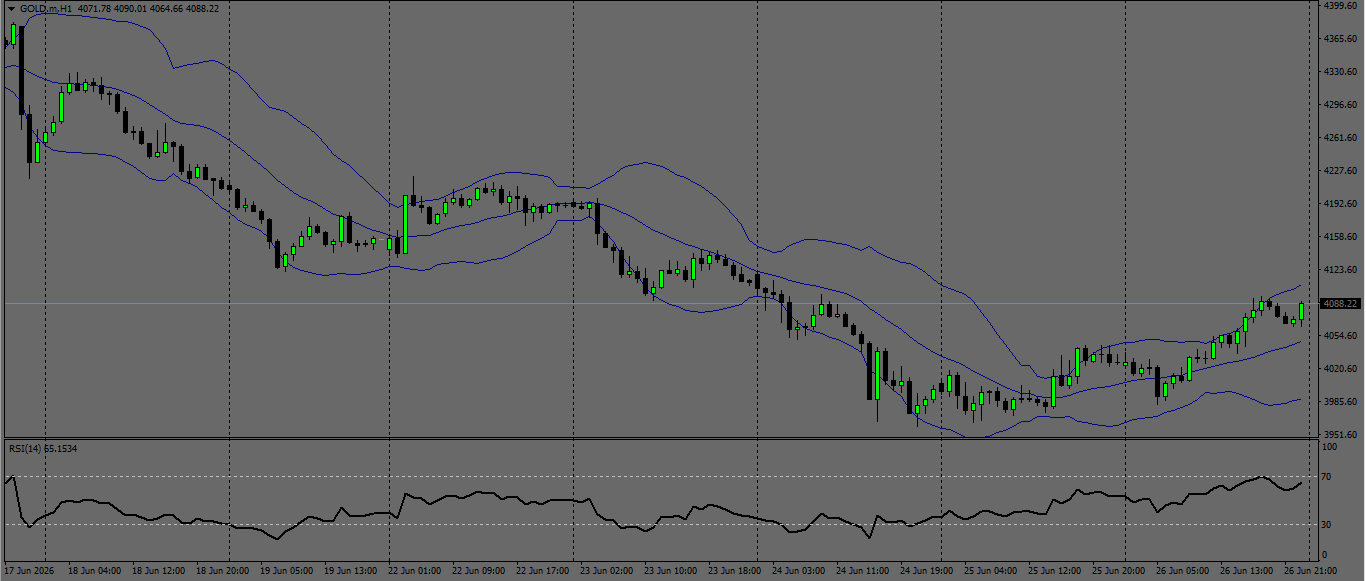
Task: Click the 4296.60 price axis label
Action: click(x=1339, y=105)
